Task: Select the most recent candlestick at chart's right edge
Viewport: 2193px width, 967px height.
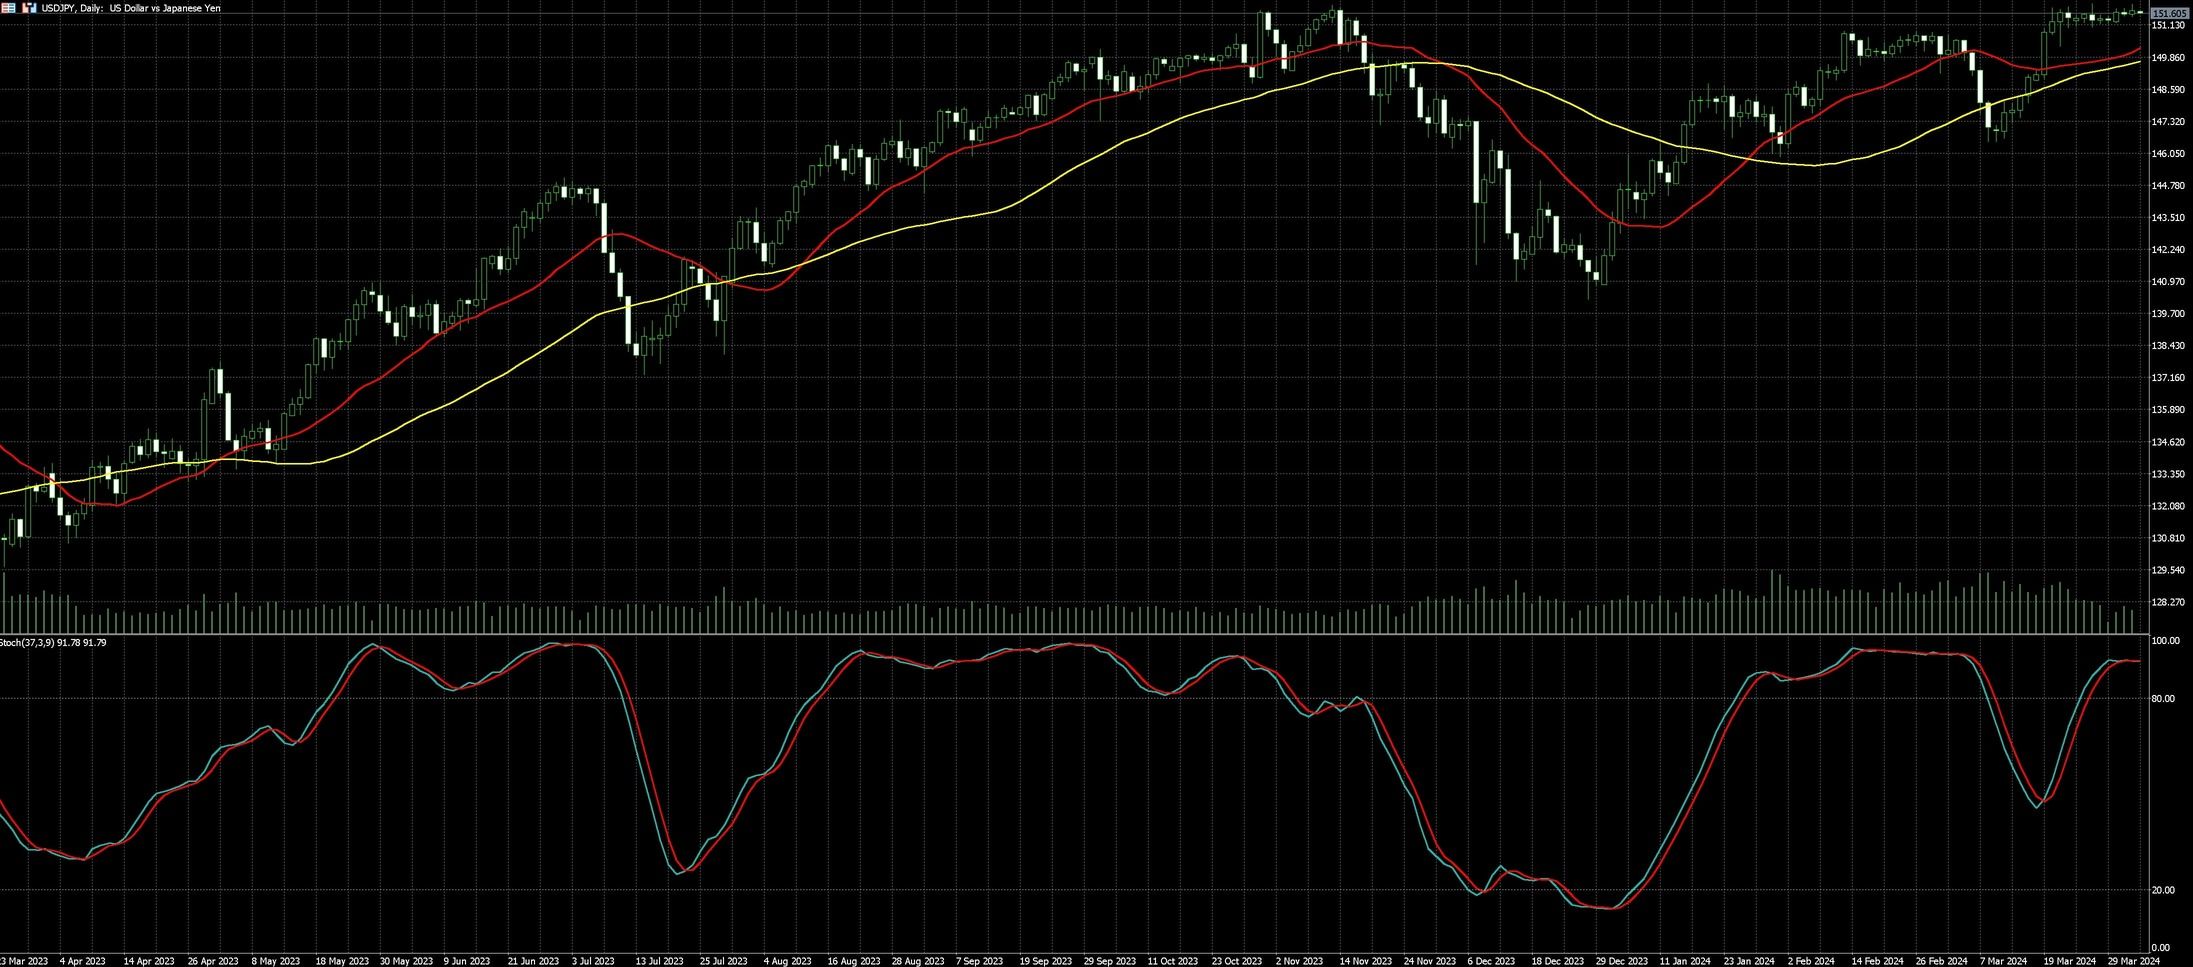Action: tap(2139, 13)
